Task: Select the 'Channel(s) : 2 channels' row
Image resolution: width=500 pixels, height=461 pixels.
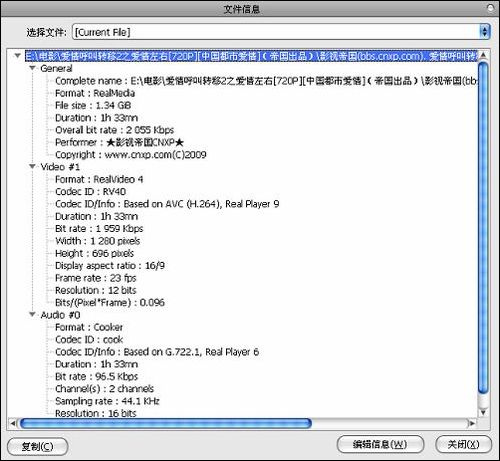Action: click(x=104, y=389)
